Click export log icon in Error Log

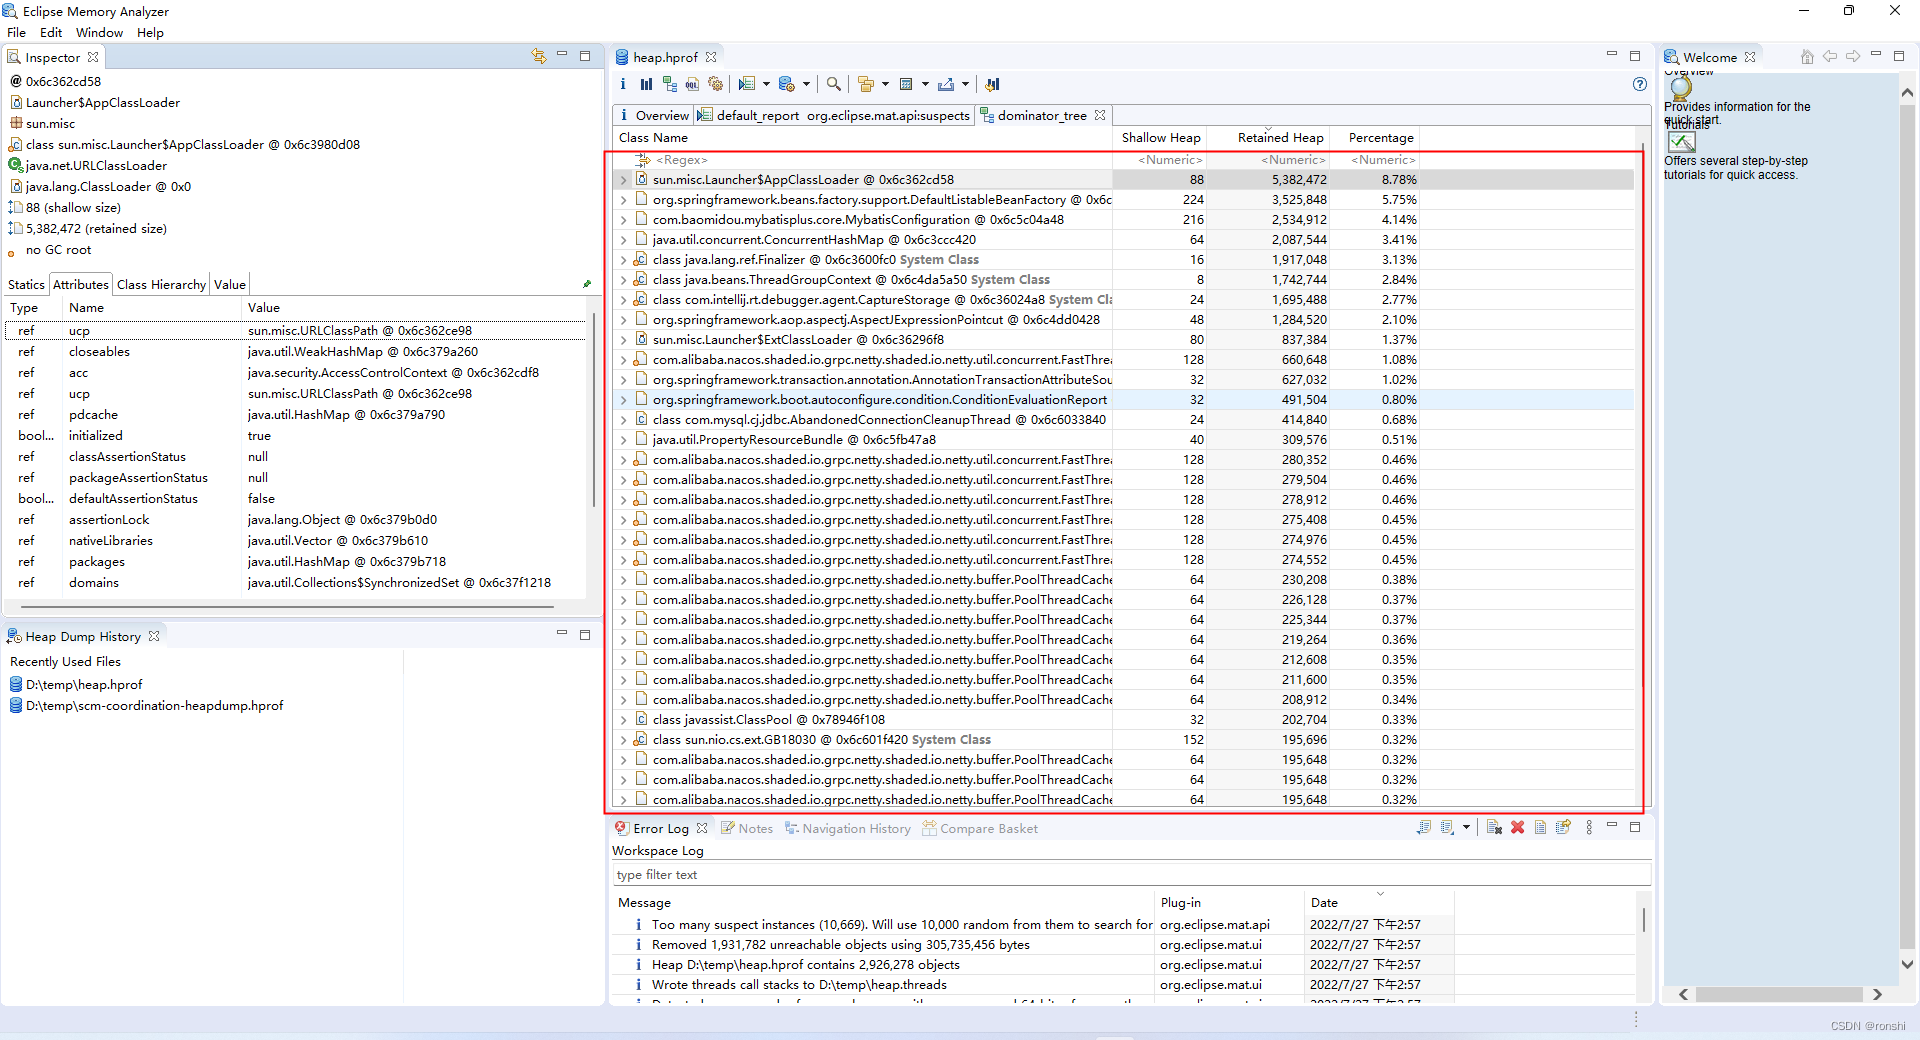(x=1424, y=827)
